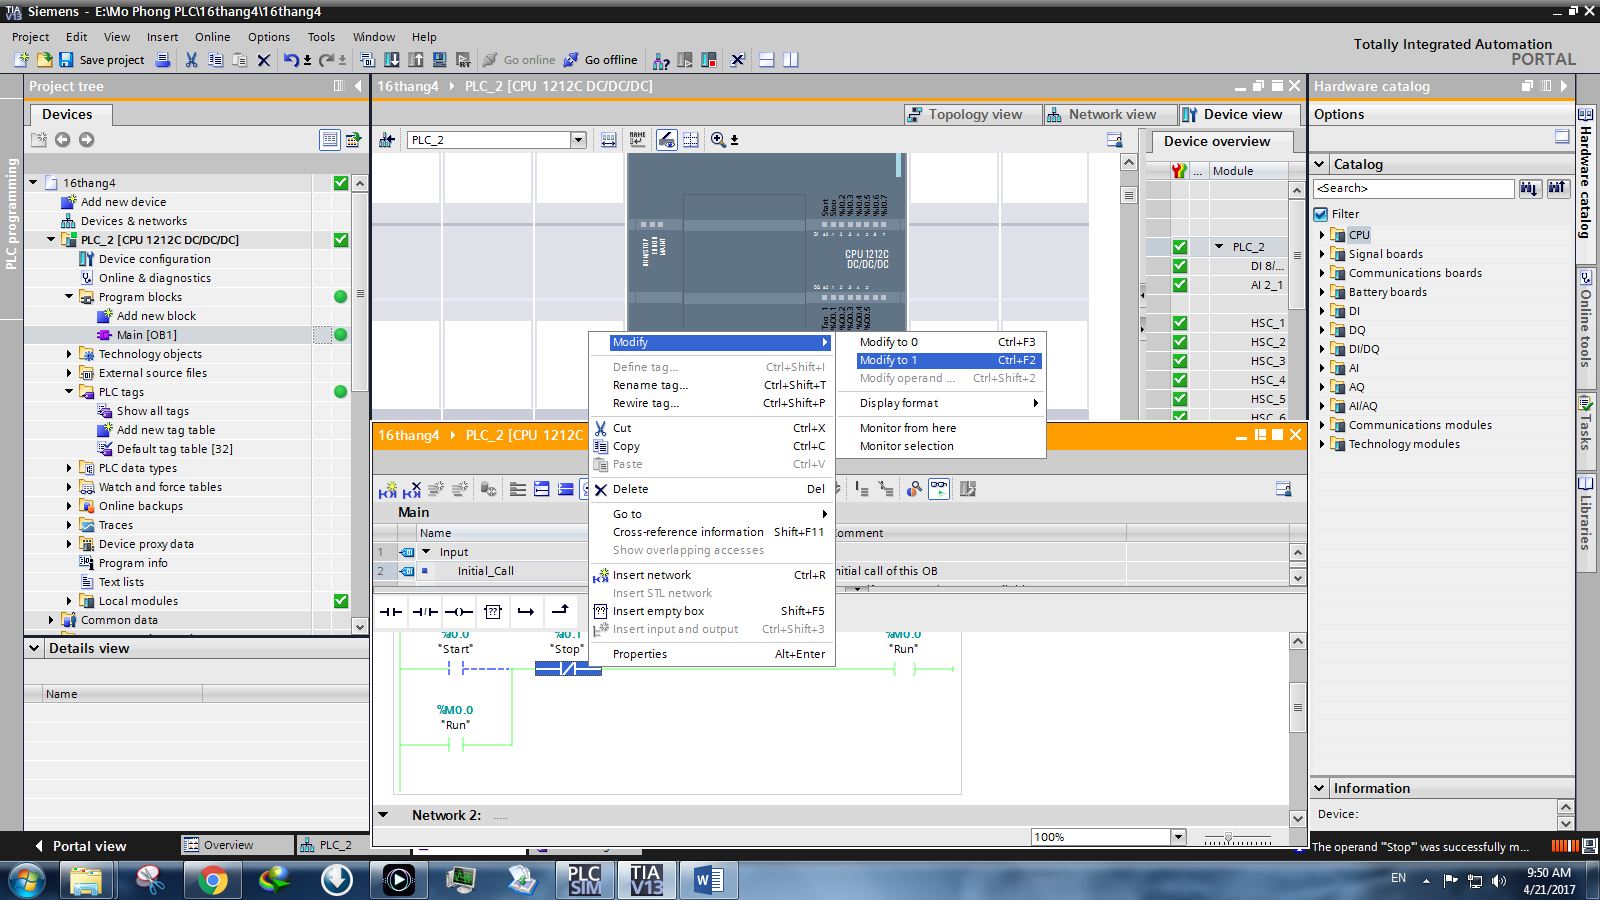Expand the Signal boards catalog folder
1600x900 pixels.
coord(1322,254)
